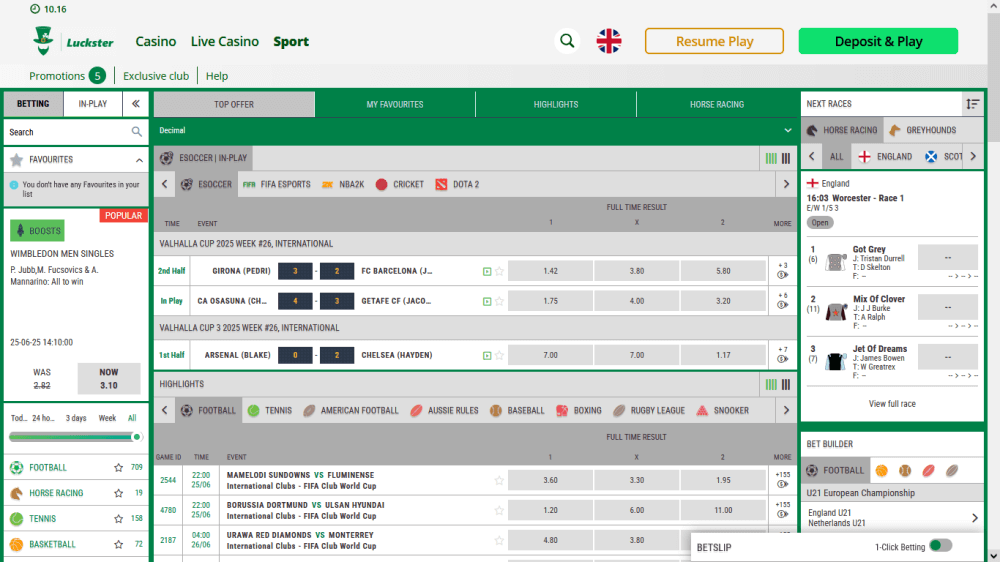The image size is (1000, 562).
Task: Favourite the Mamelodi Sundowns vs Fluminense match
Action: pos(499,481)
